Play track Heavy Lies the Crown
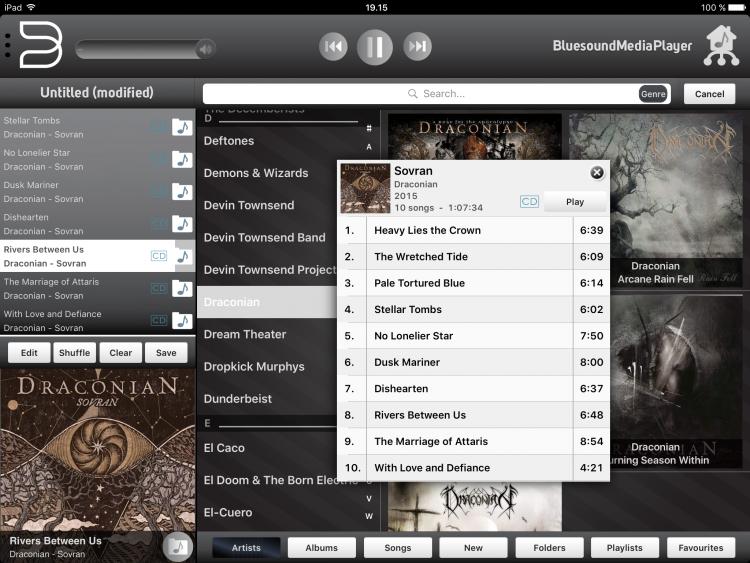Viewport: 750px width, 563px height. (474, 230)
